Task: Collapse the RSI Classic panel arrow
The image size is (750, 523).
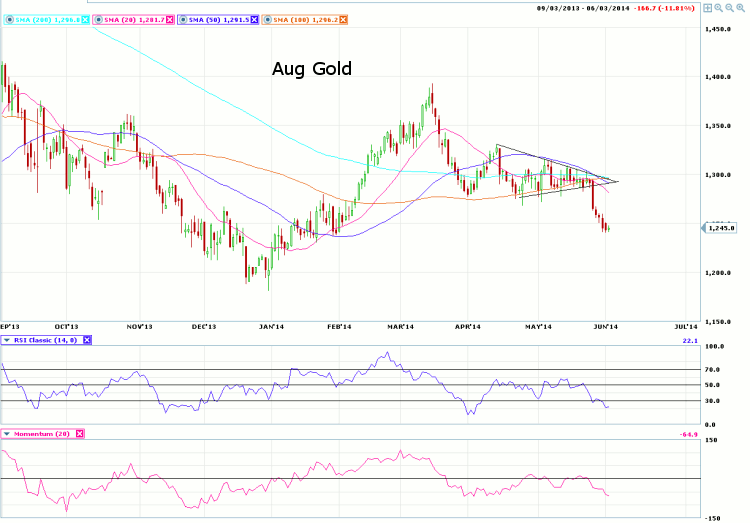Action: click(9, 340)
